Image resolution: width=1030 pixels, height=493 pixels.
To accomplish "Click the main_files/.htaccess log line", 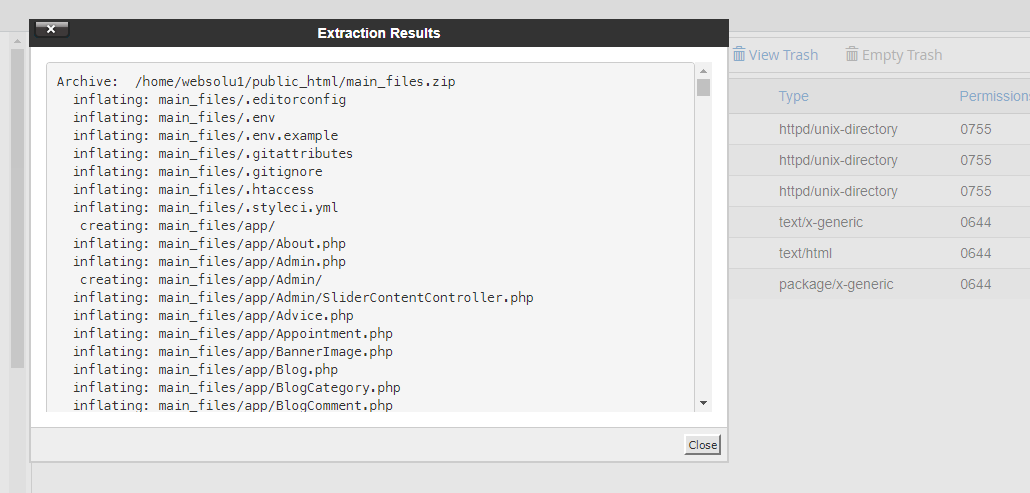I will coord(193,189).
